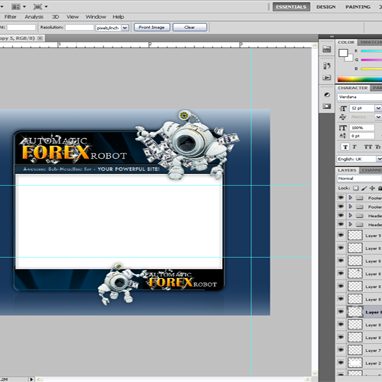Screen dimensions: 382x382
Task: Open the Mini Bridge panel icon
Action: [327, 49]
